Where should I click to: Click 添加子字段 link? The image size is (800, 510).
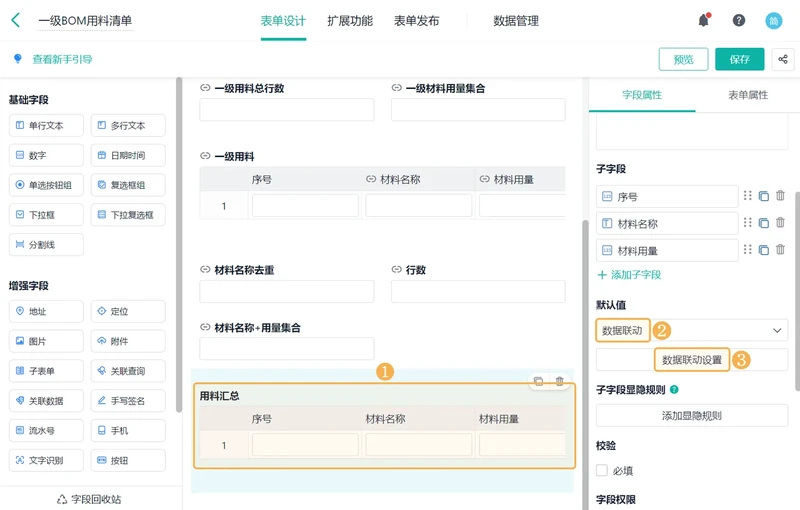tap(629, 275)
